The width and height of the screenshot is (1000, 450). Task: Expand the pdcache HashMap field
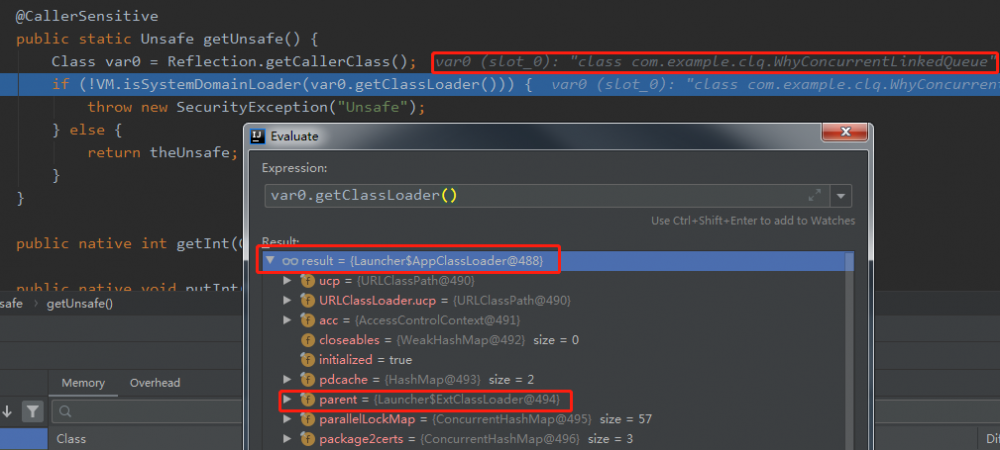288,380
